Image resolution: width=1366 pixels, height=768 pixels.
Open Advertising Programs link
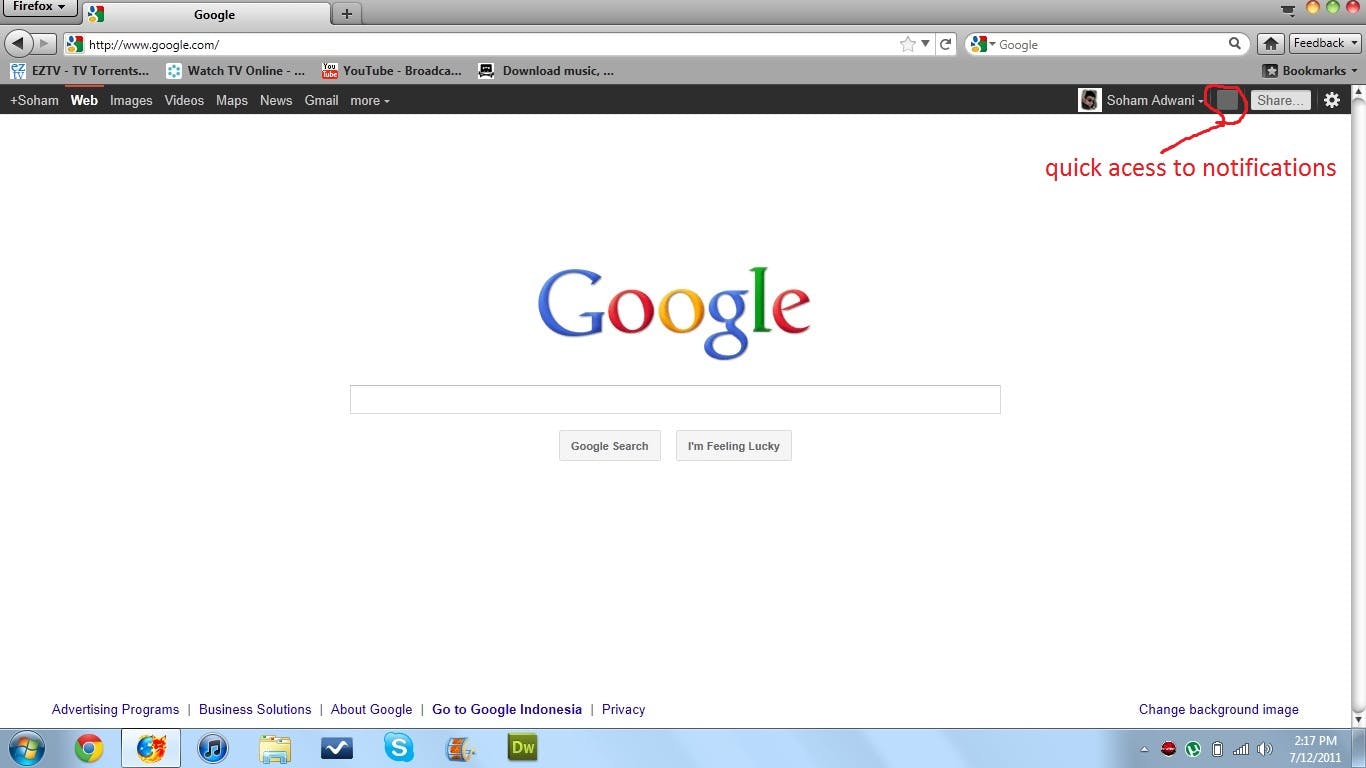[115, 709]
